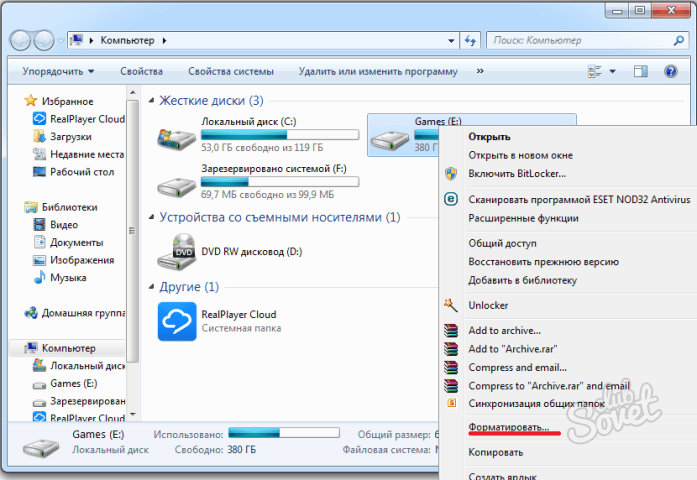The height and width of the screenshot is (480, 697).
Task: Collapse Устройства со съемными носителями group
Action: point(152,217)
